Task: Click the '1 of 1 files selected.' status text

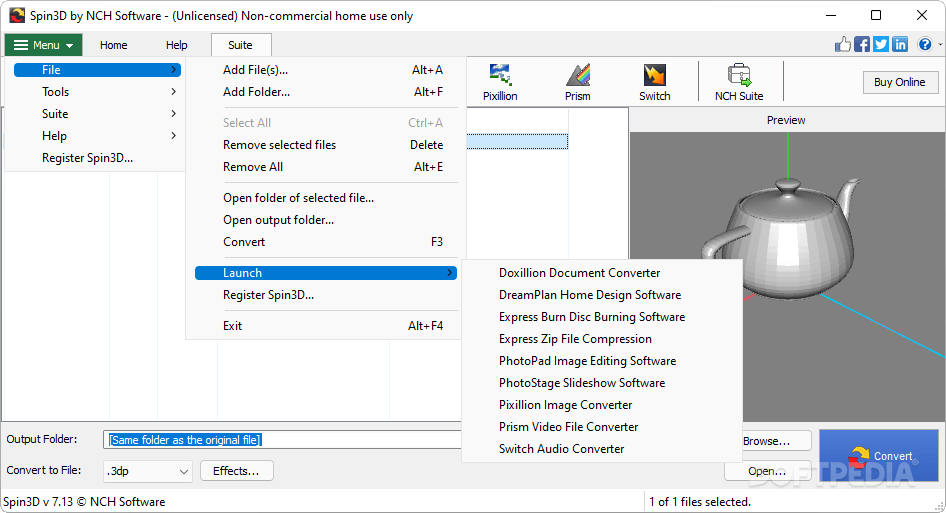Action: [700, 502]
